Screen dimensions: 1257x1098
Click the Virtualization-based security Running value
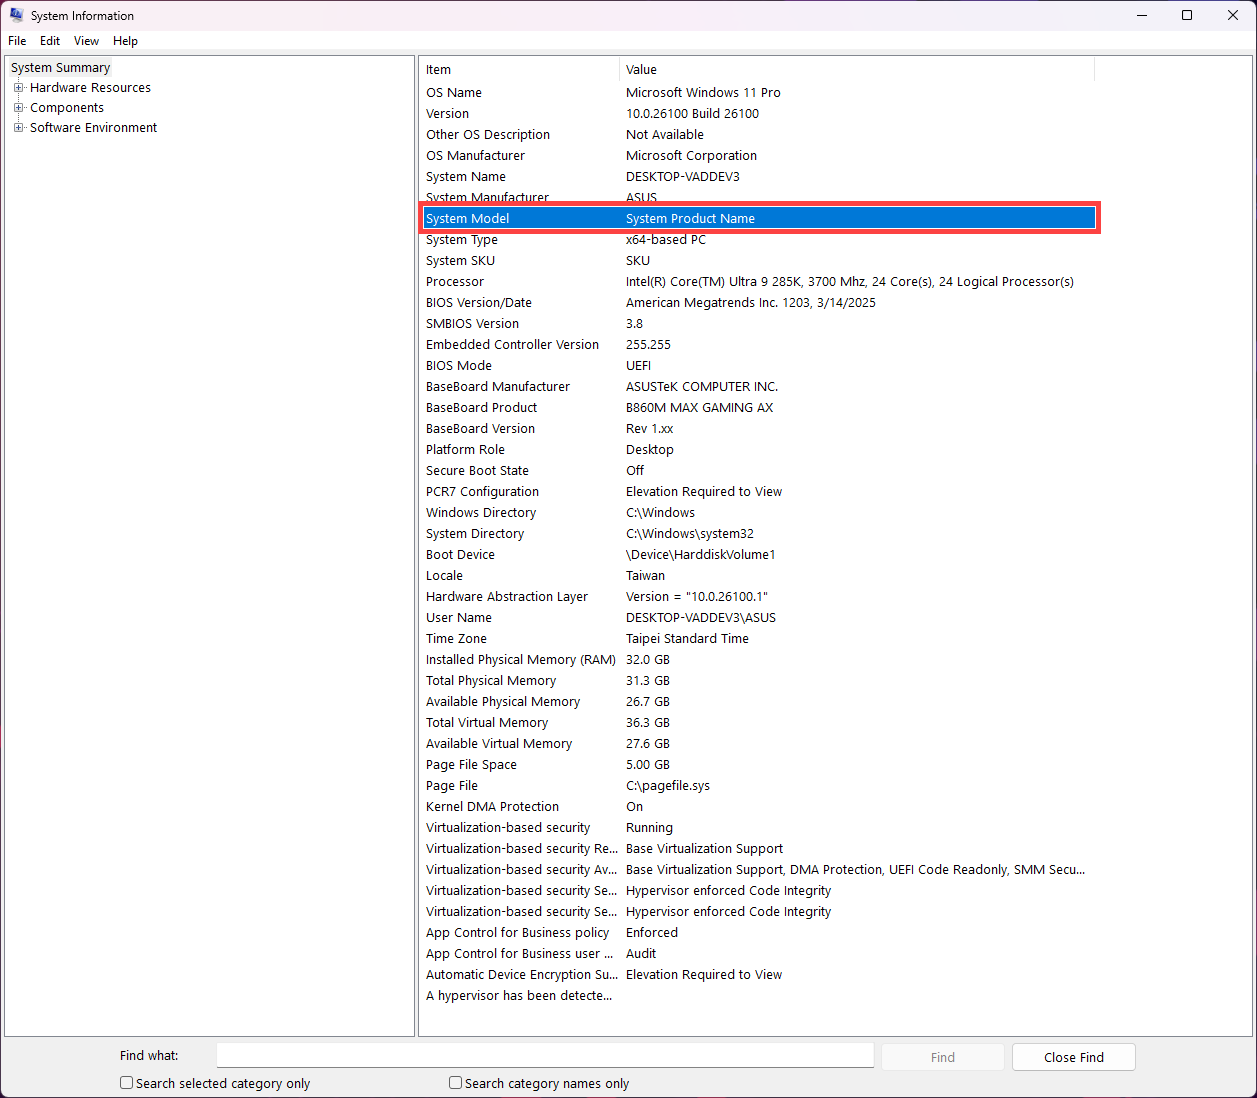click(x=649, y=828)
